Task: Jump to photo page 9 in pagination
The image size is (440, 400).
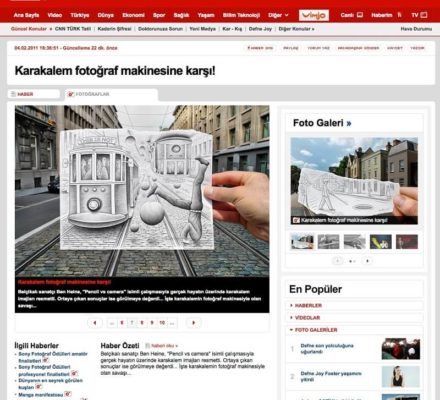Action: (x=152, y=323)
